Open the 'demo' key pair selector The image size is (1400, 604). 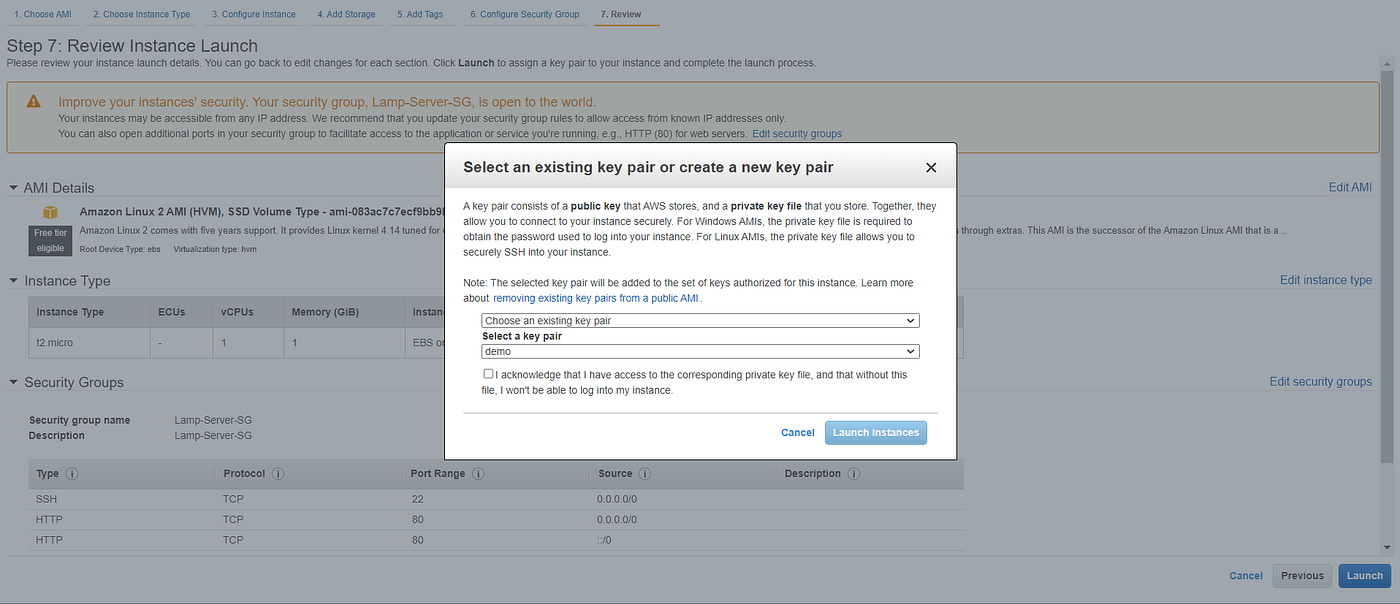pyautogui.click(x=700, y=351)
